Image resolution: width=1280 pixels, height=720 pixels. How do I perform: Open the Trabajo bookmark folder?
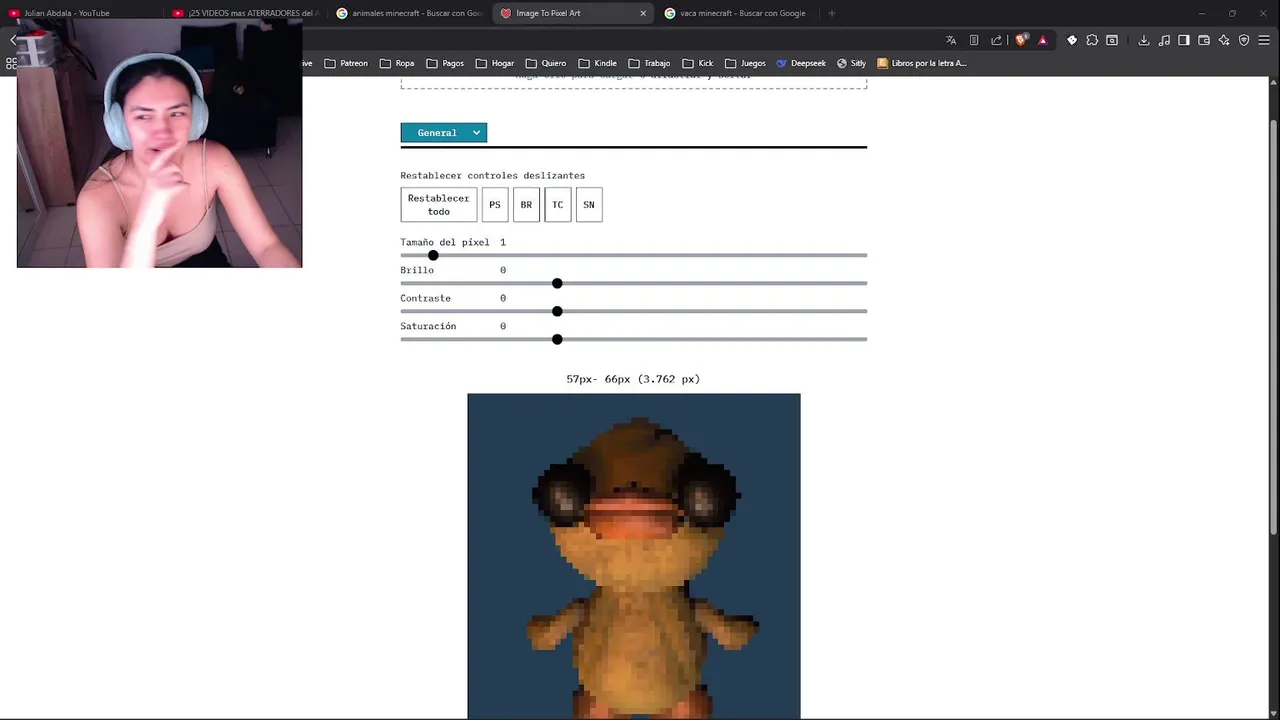649,63
